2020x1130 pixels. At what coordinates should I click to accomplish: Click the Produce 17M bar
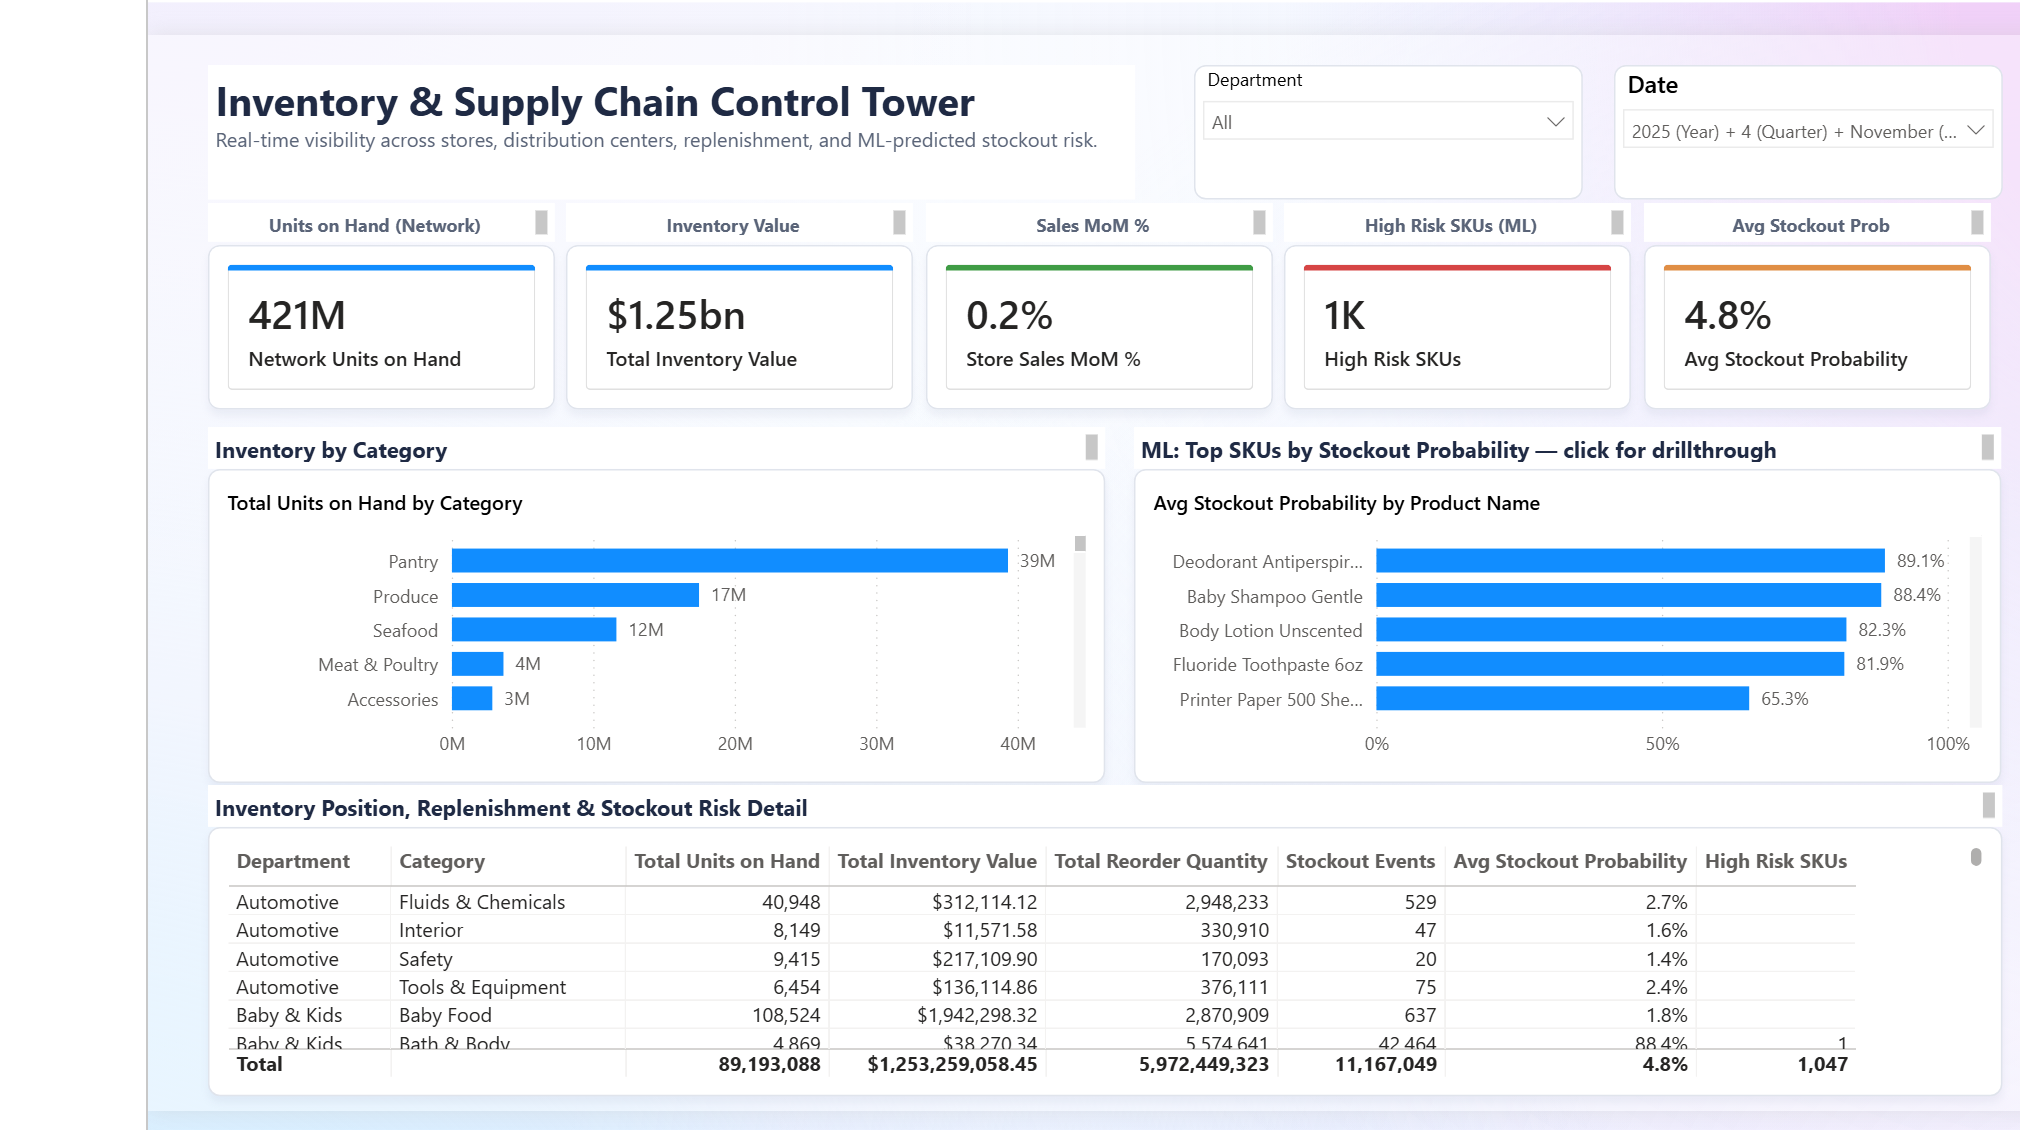575,595
